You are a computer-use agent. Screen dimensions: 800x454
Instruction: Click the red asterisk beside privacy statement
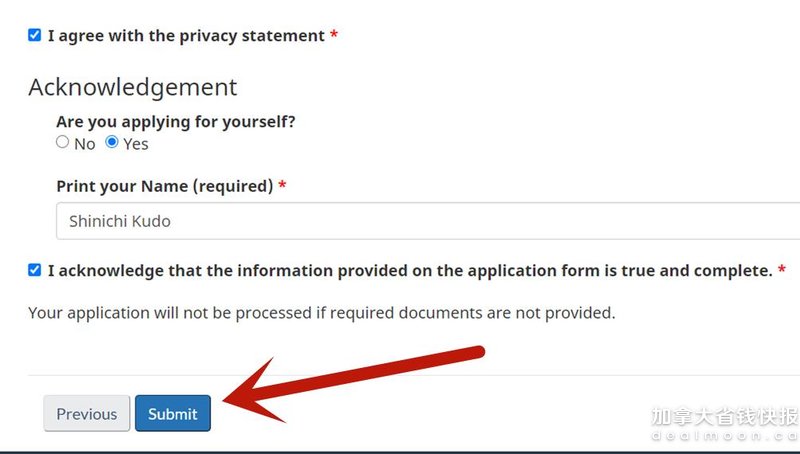click(x=334, y=36)
